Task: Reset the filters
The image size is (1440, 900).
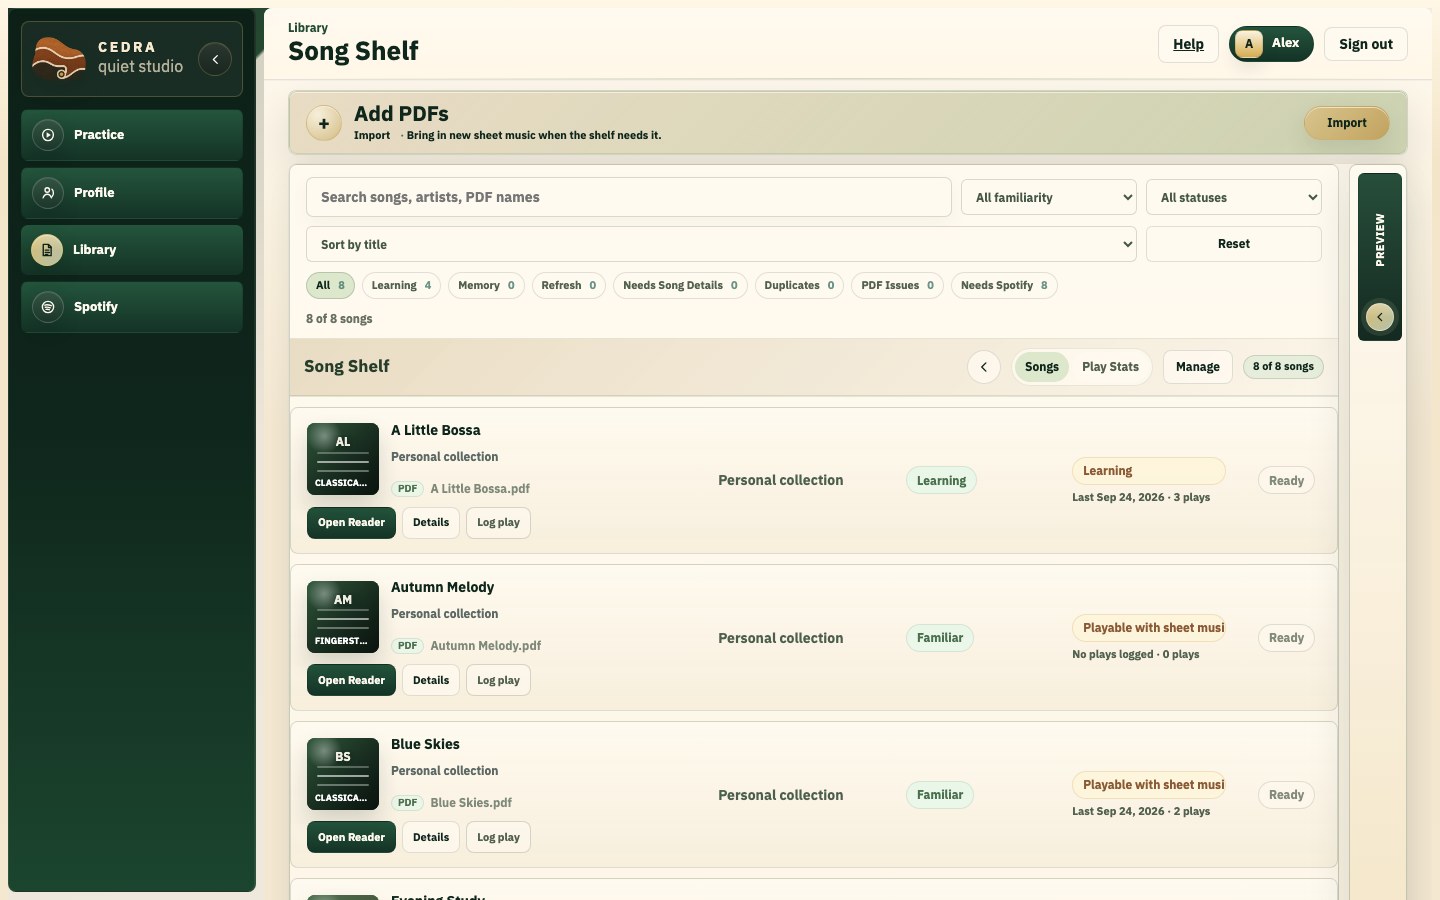Action: click(x=1234, y=244)
